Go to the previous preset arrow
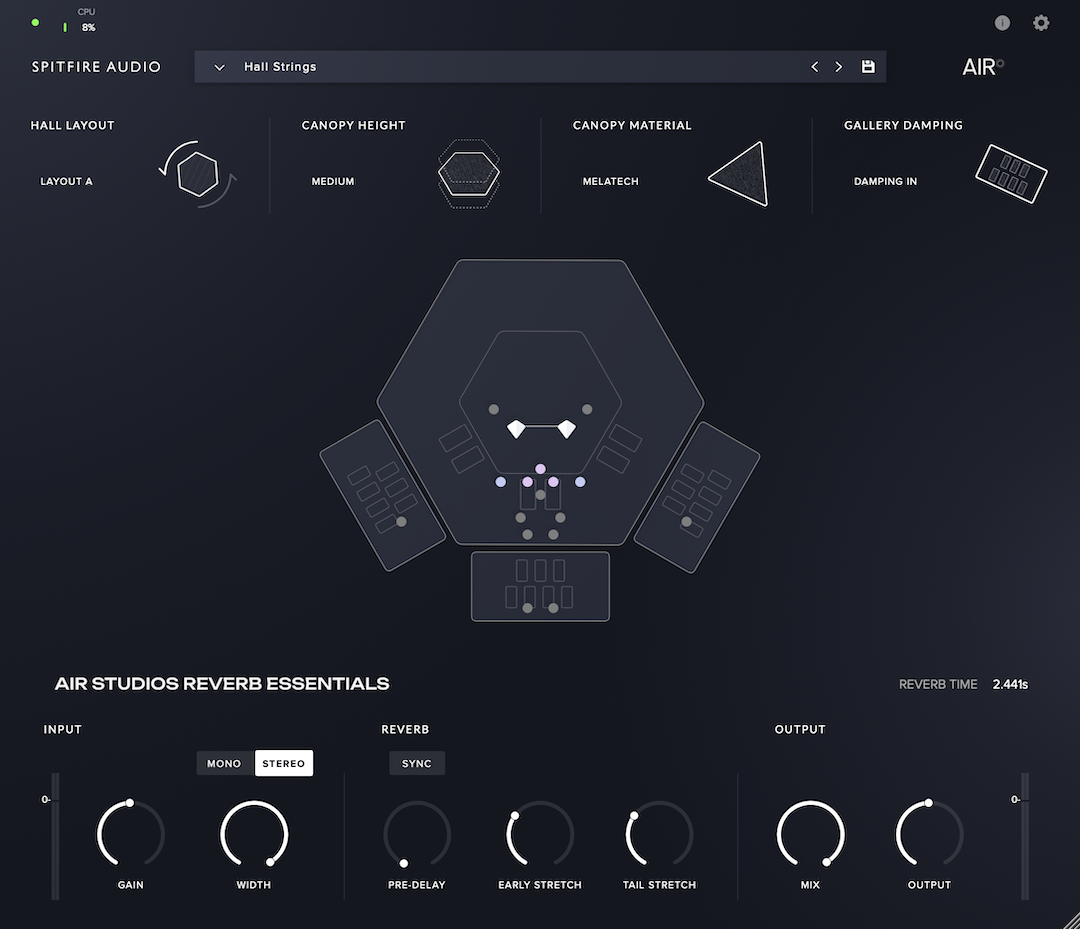Viewport: 1080px width, 929px height. 814,67
